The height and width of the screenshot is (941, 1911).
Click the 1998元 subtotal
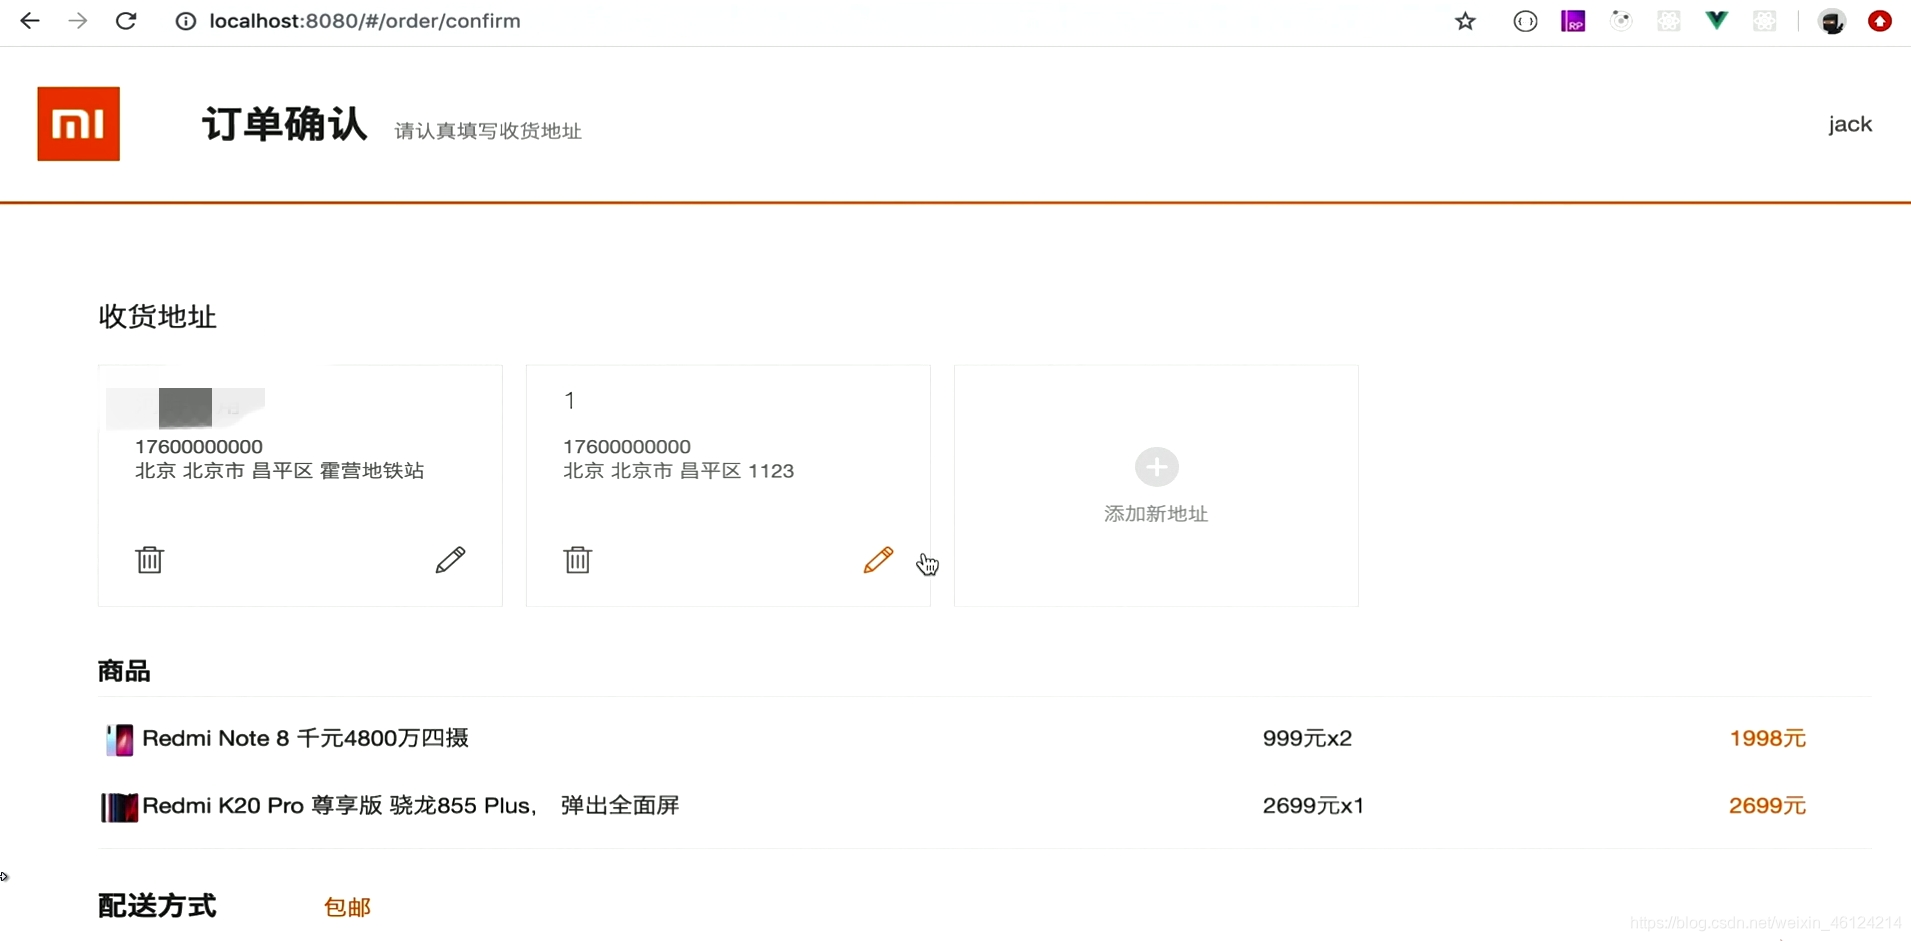pyautogui.click(x=1767, y=738)
